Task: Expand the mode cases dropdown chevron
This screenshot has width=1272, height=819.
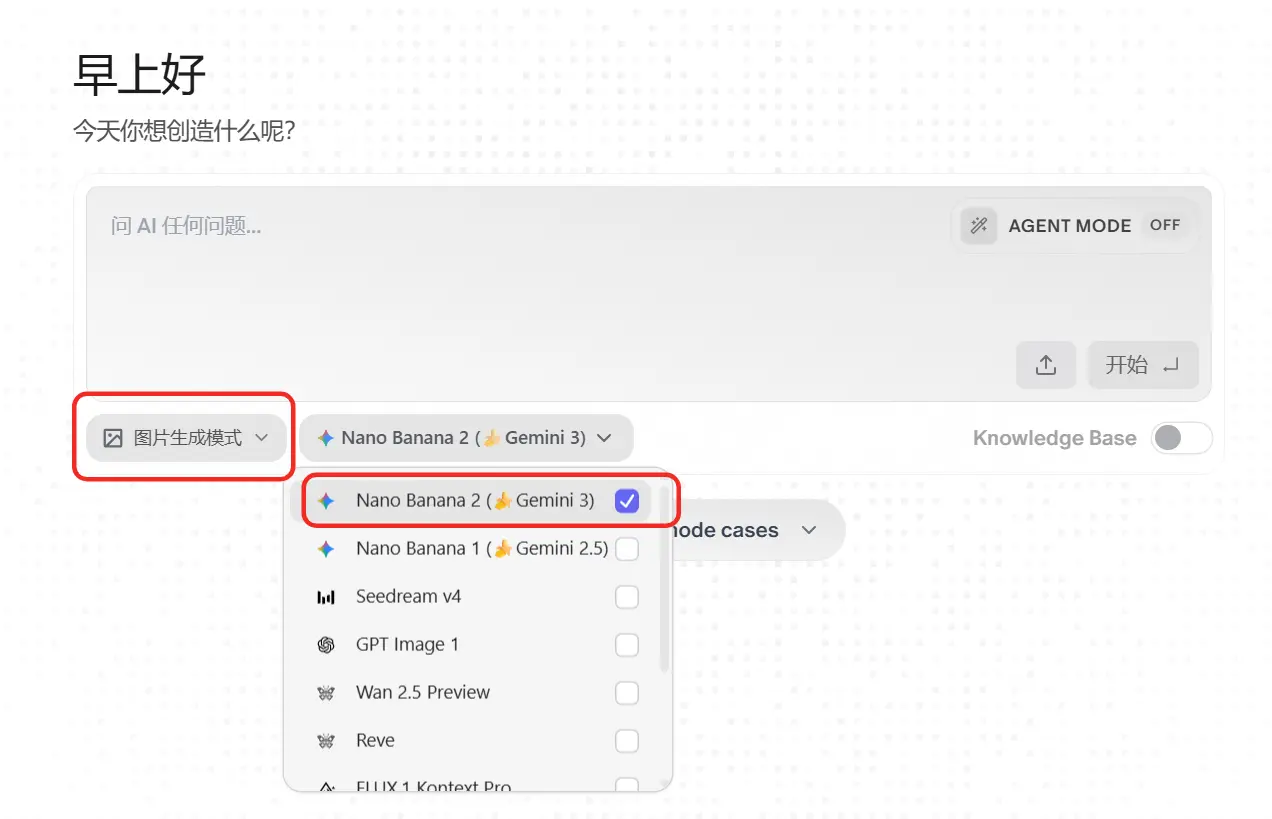Action: point(809,530)
